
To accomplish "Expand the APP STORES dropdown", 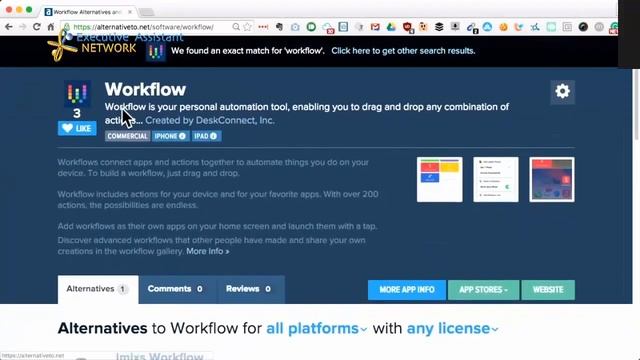I will 483,290.
